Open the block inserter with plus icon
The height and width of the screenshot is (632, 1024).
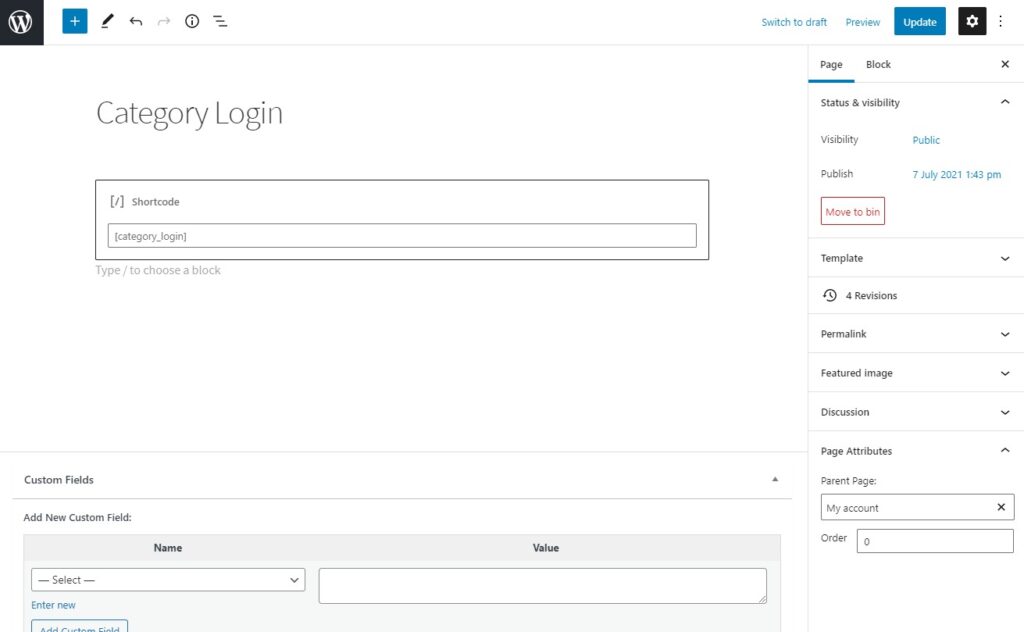(x=74, y=21)
